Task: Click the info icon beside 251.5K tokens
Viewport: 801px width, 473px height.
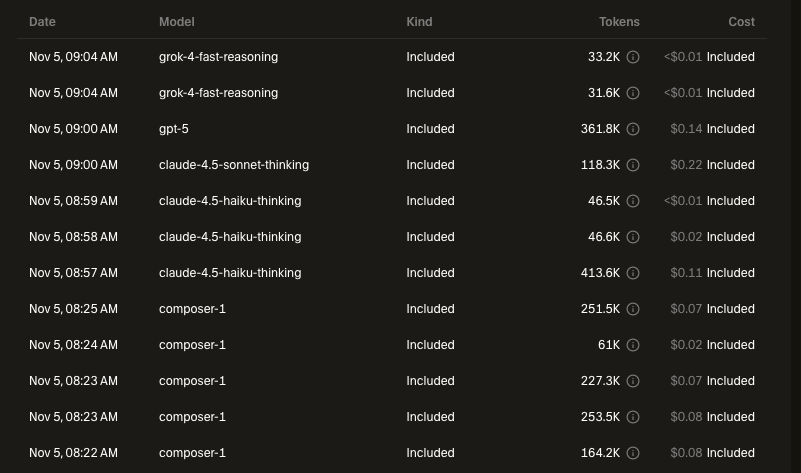Action: [633, 309]
